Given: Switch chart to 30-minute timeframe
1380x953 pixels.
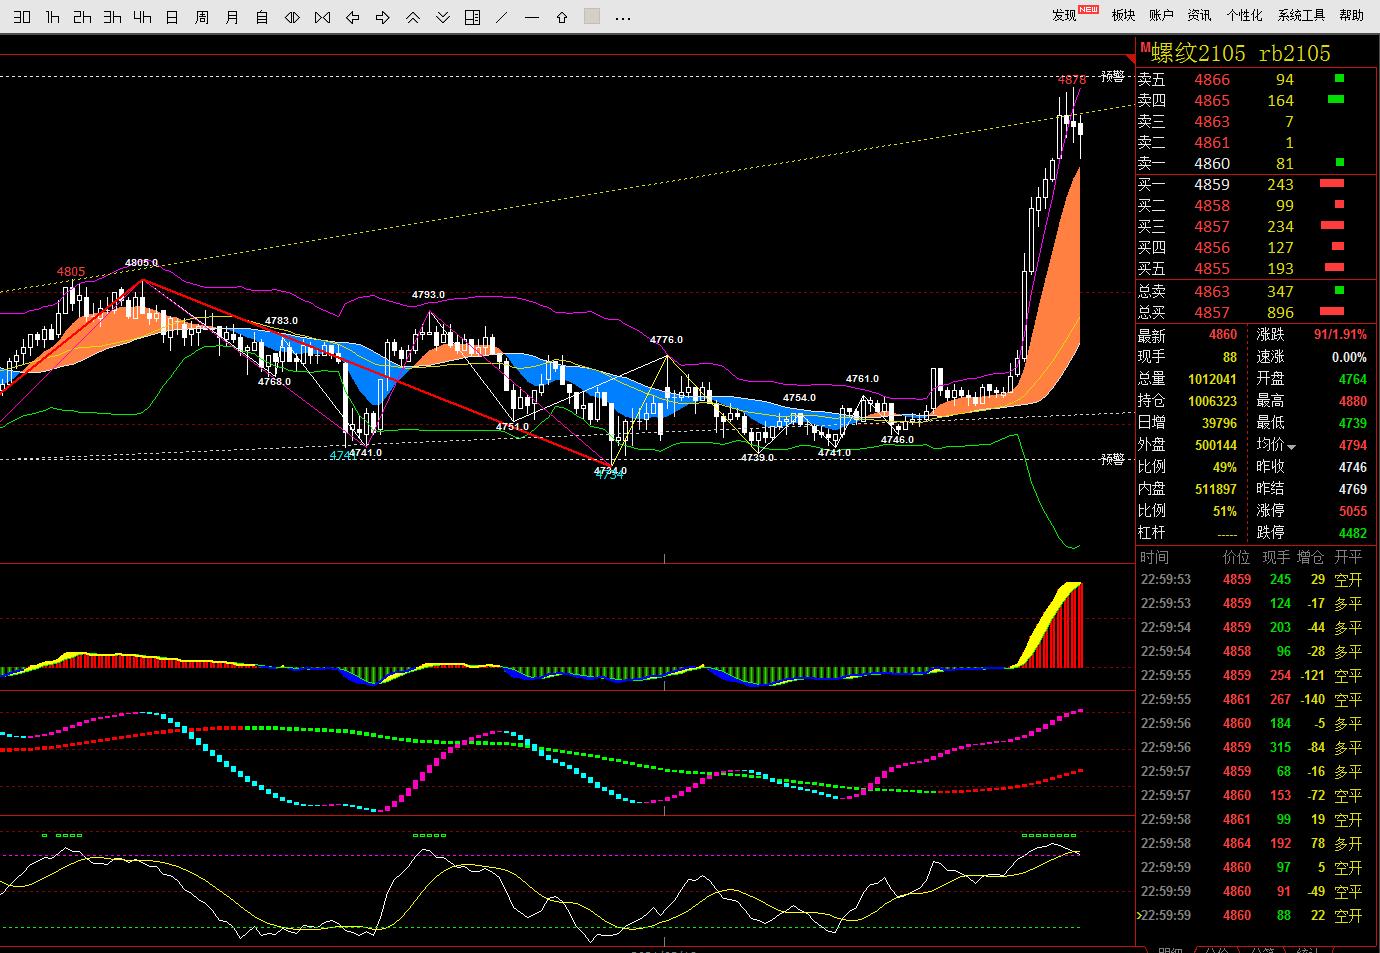Looking at the screenshot, I should pos(22,17).
